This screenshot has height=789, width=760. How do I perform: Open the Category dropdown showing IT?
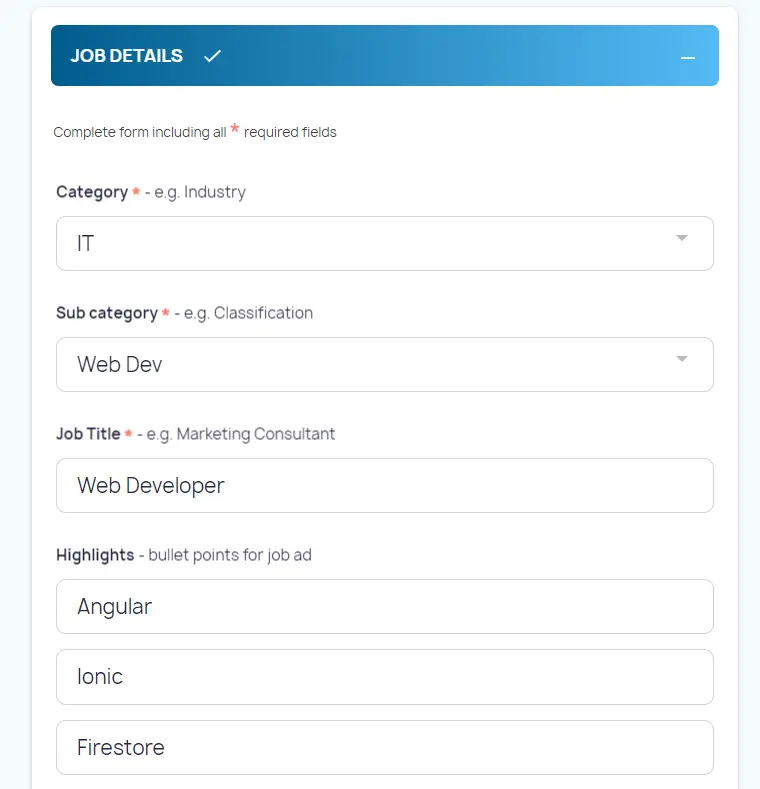pos(384,243)
